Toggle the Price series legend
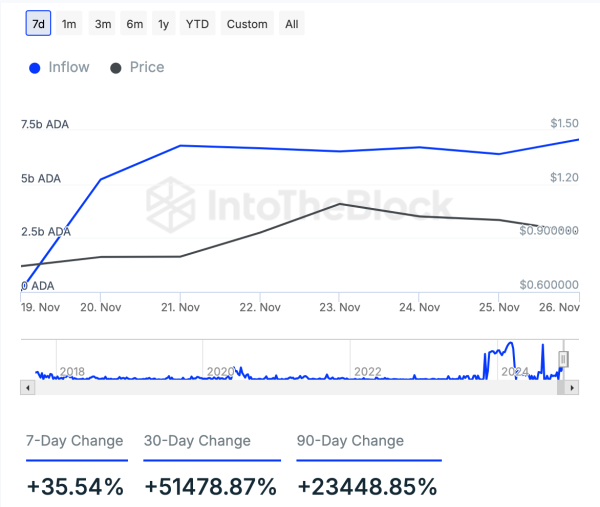Viewport: 600px width, 507px height. click(137, 67)
